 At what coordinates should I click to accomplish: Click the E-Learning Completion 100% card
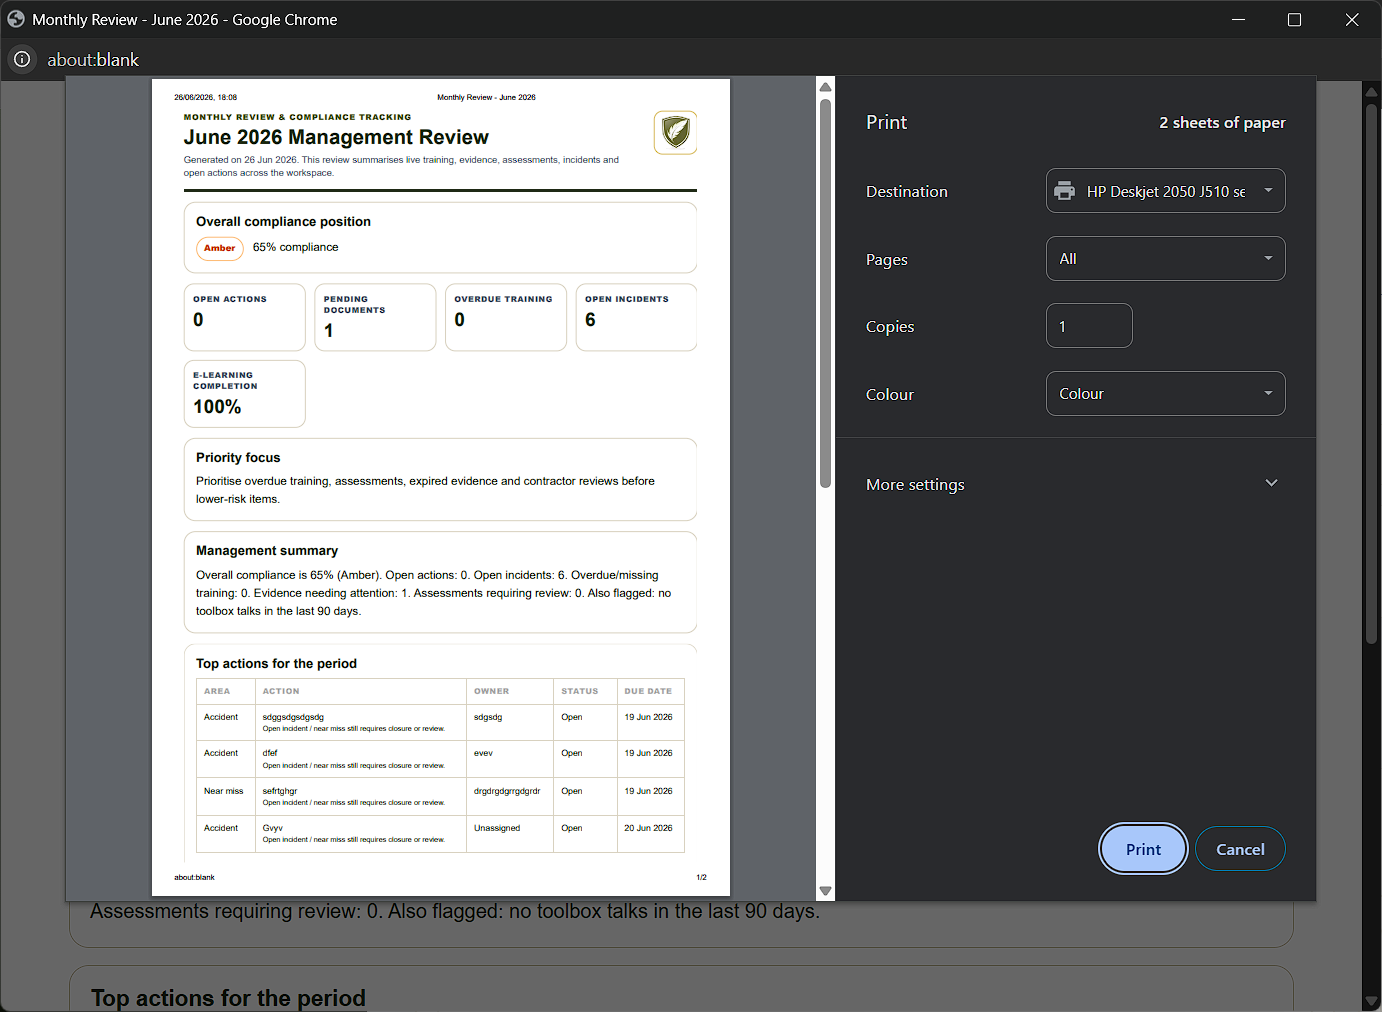[x=245, y=394]
